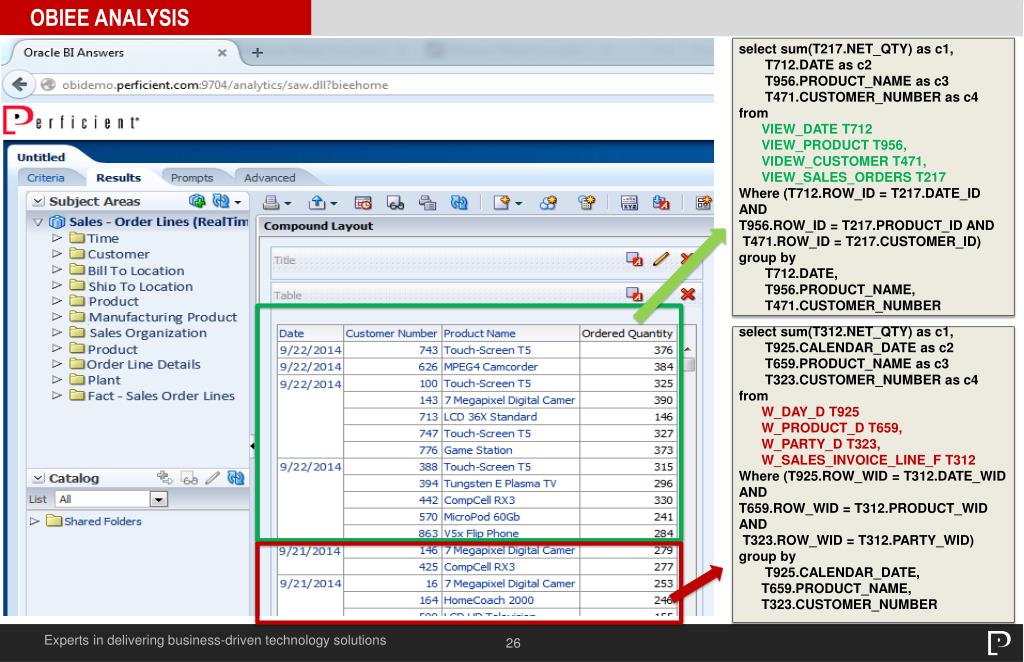The width and height of the screenshot is (1024, 662).
Task: Click the Customer Number column header
Action: [x=391, y=334]
